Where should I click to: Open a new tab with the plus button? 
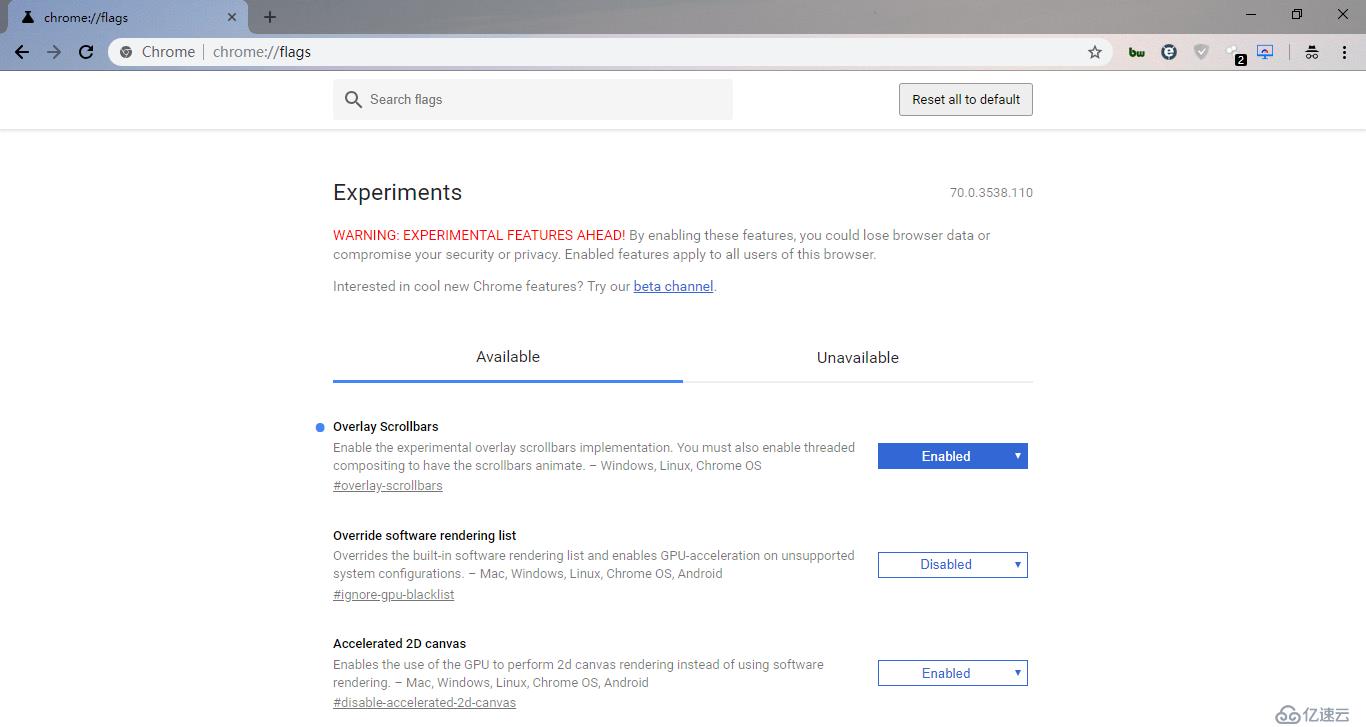270,17
